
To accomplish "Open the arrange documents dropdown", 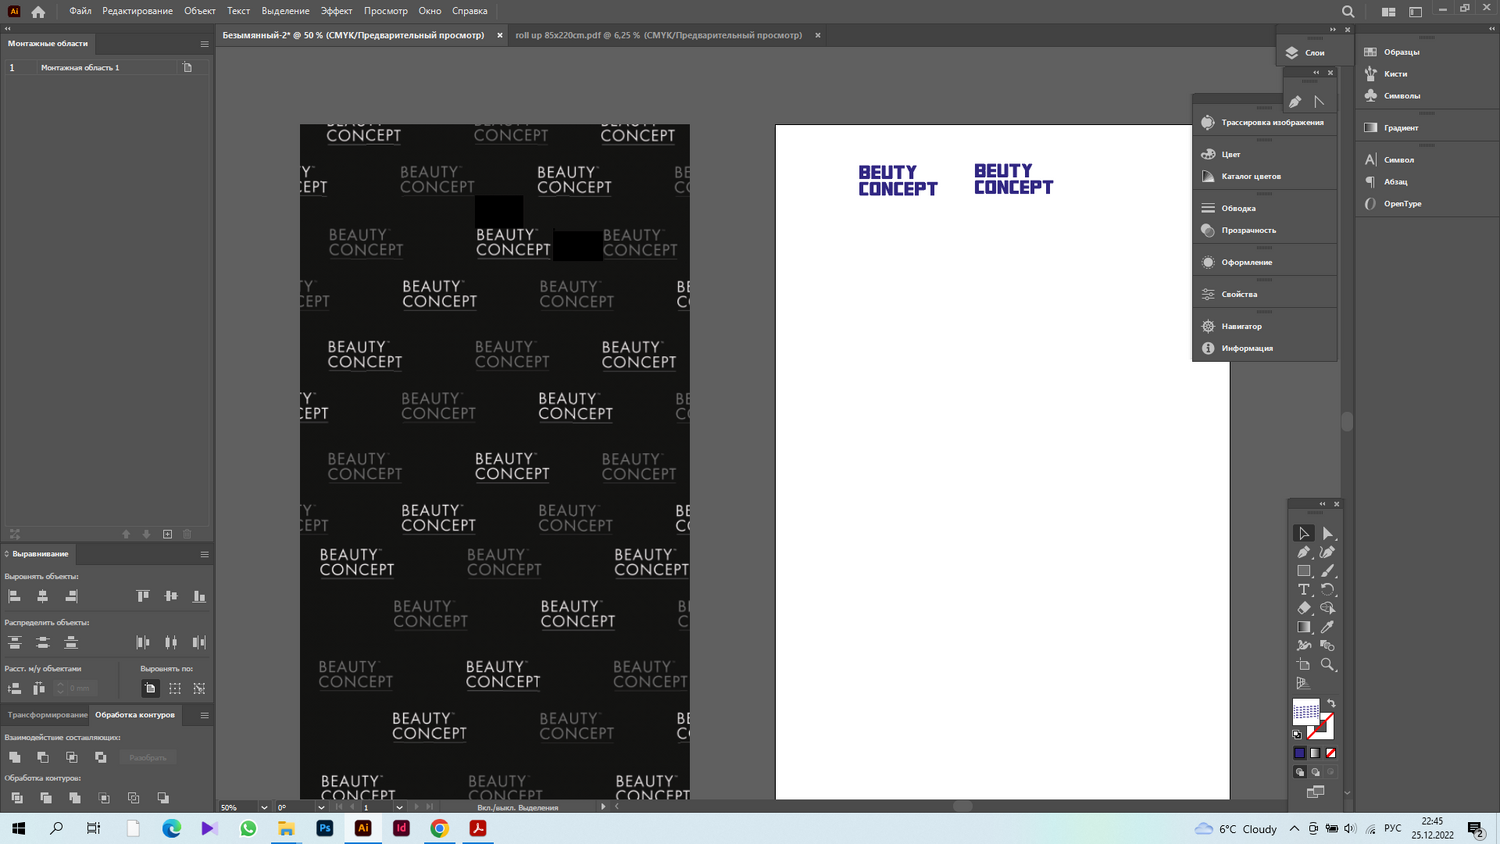I will tap(1388, 11).
